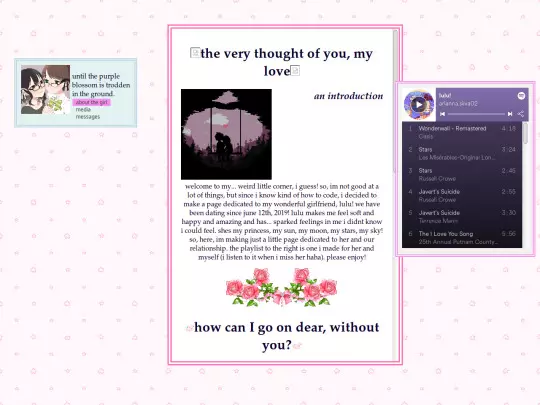Screen dimensions: 540x405
Task: Open the 'about the girl' navigation link
Action: (x=92, y=102)
